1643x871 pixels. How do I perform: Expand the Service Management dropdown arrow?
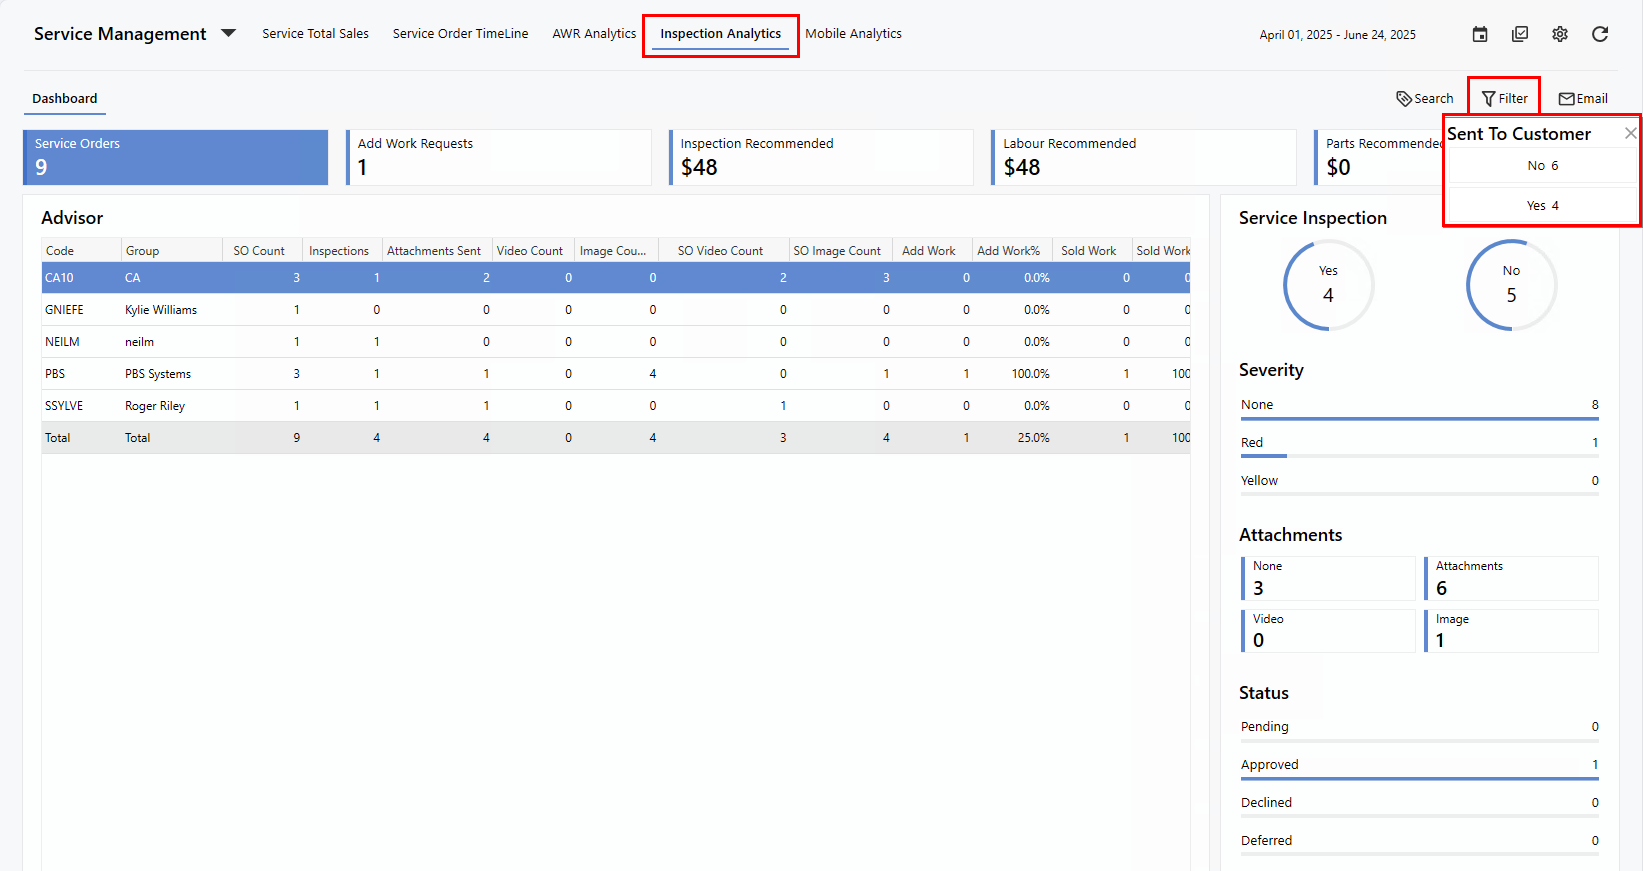tap(228, 33)
